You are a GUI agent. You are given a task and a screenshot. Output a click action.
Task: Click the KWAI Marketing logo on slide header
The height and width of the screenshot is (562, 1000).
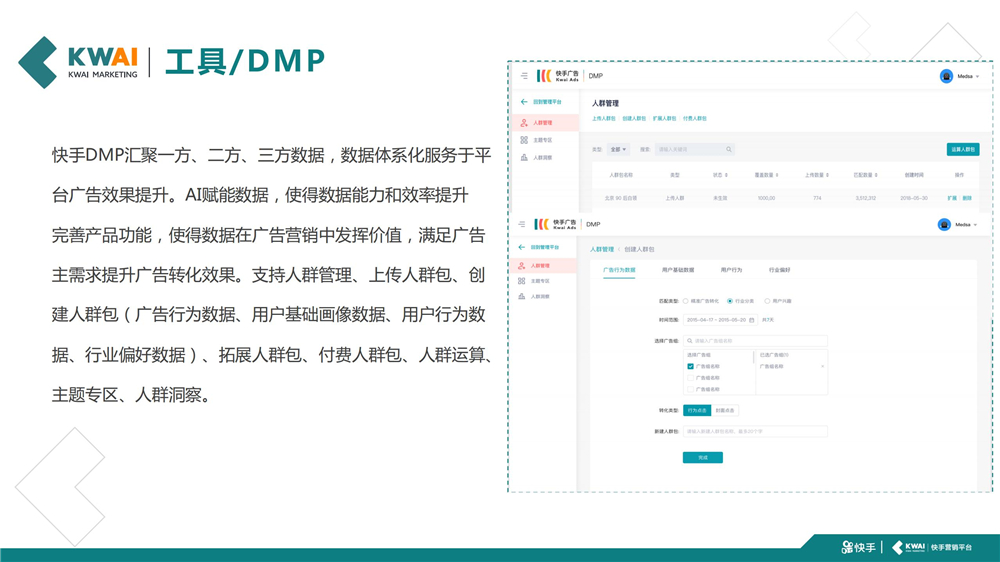click(78, 63)
